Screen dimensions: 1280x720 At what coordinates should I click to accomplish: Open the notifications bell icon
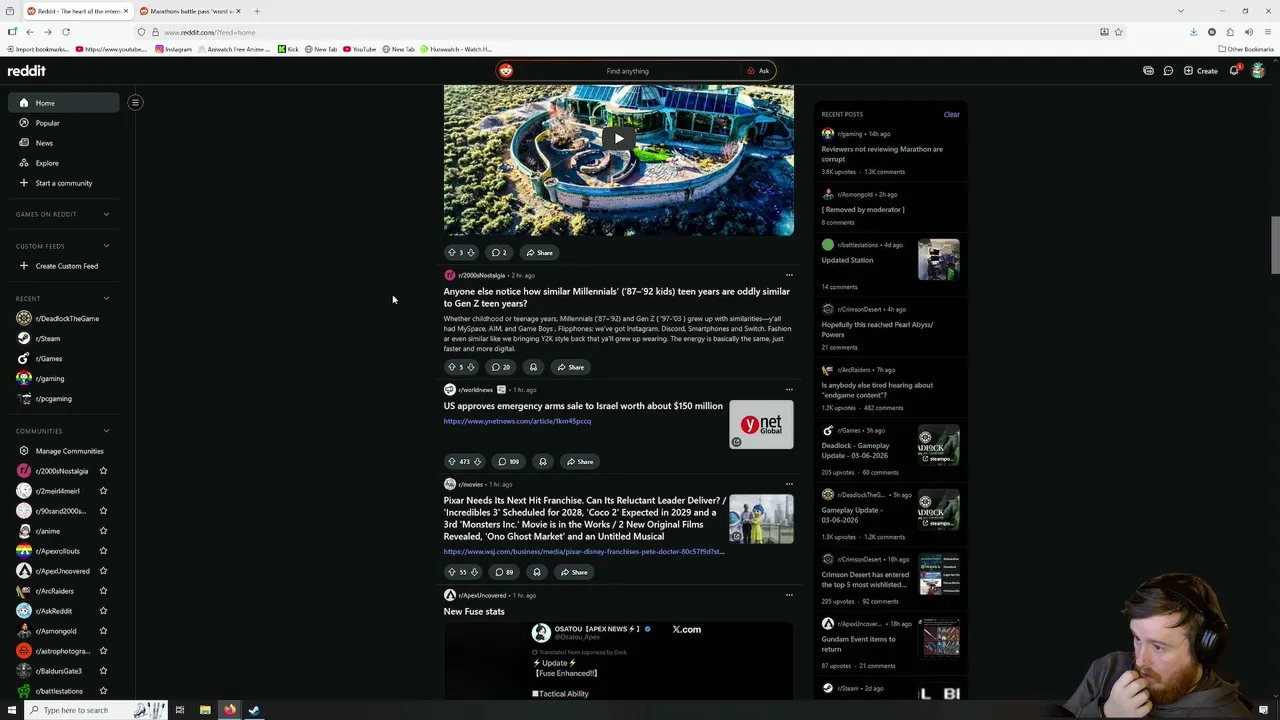tap(1235, 71)
